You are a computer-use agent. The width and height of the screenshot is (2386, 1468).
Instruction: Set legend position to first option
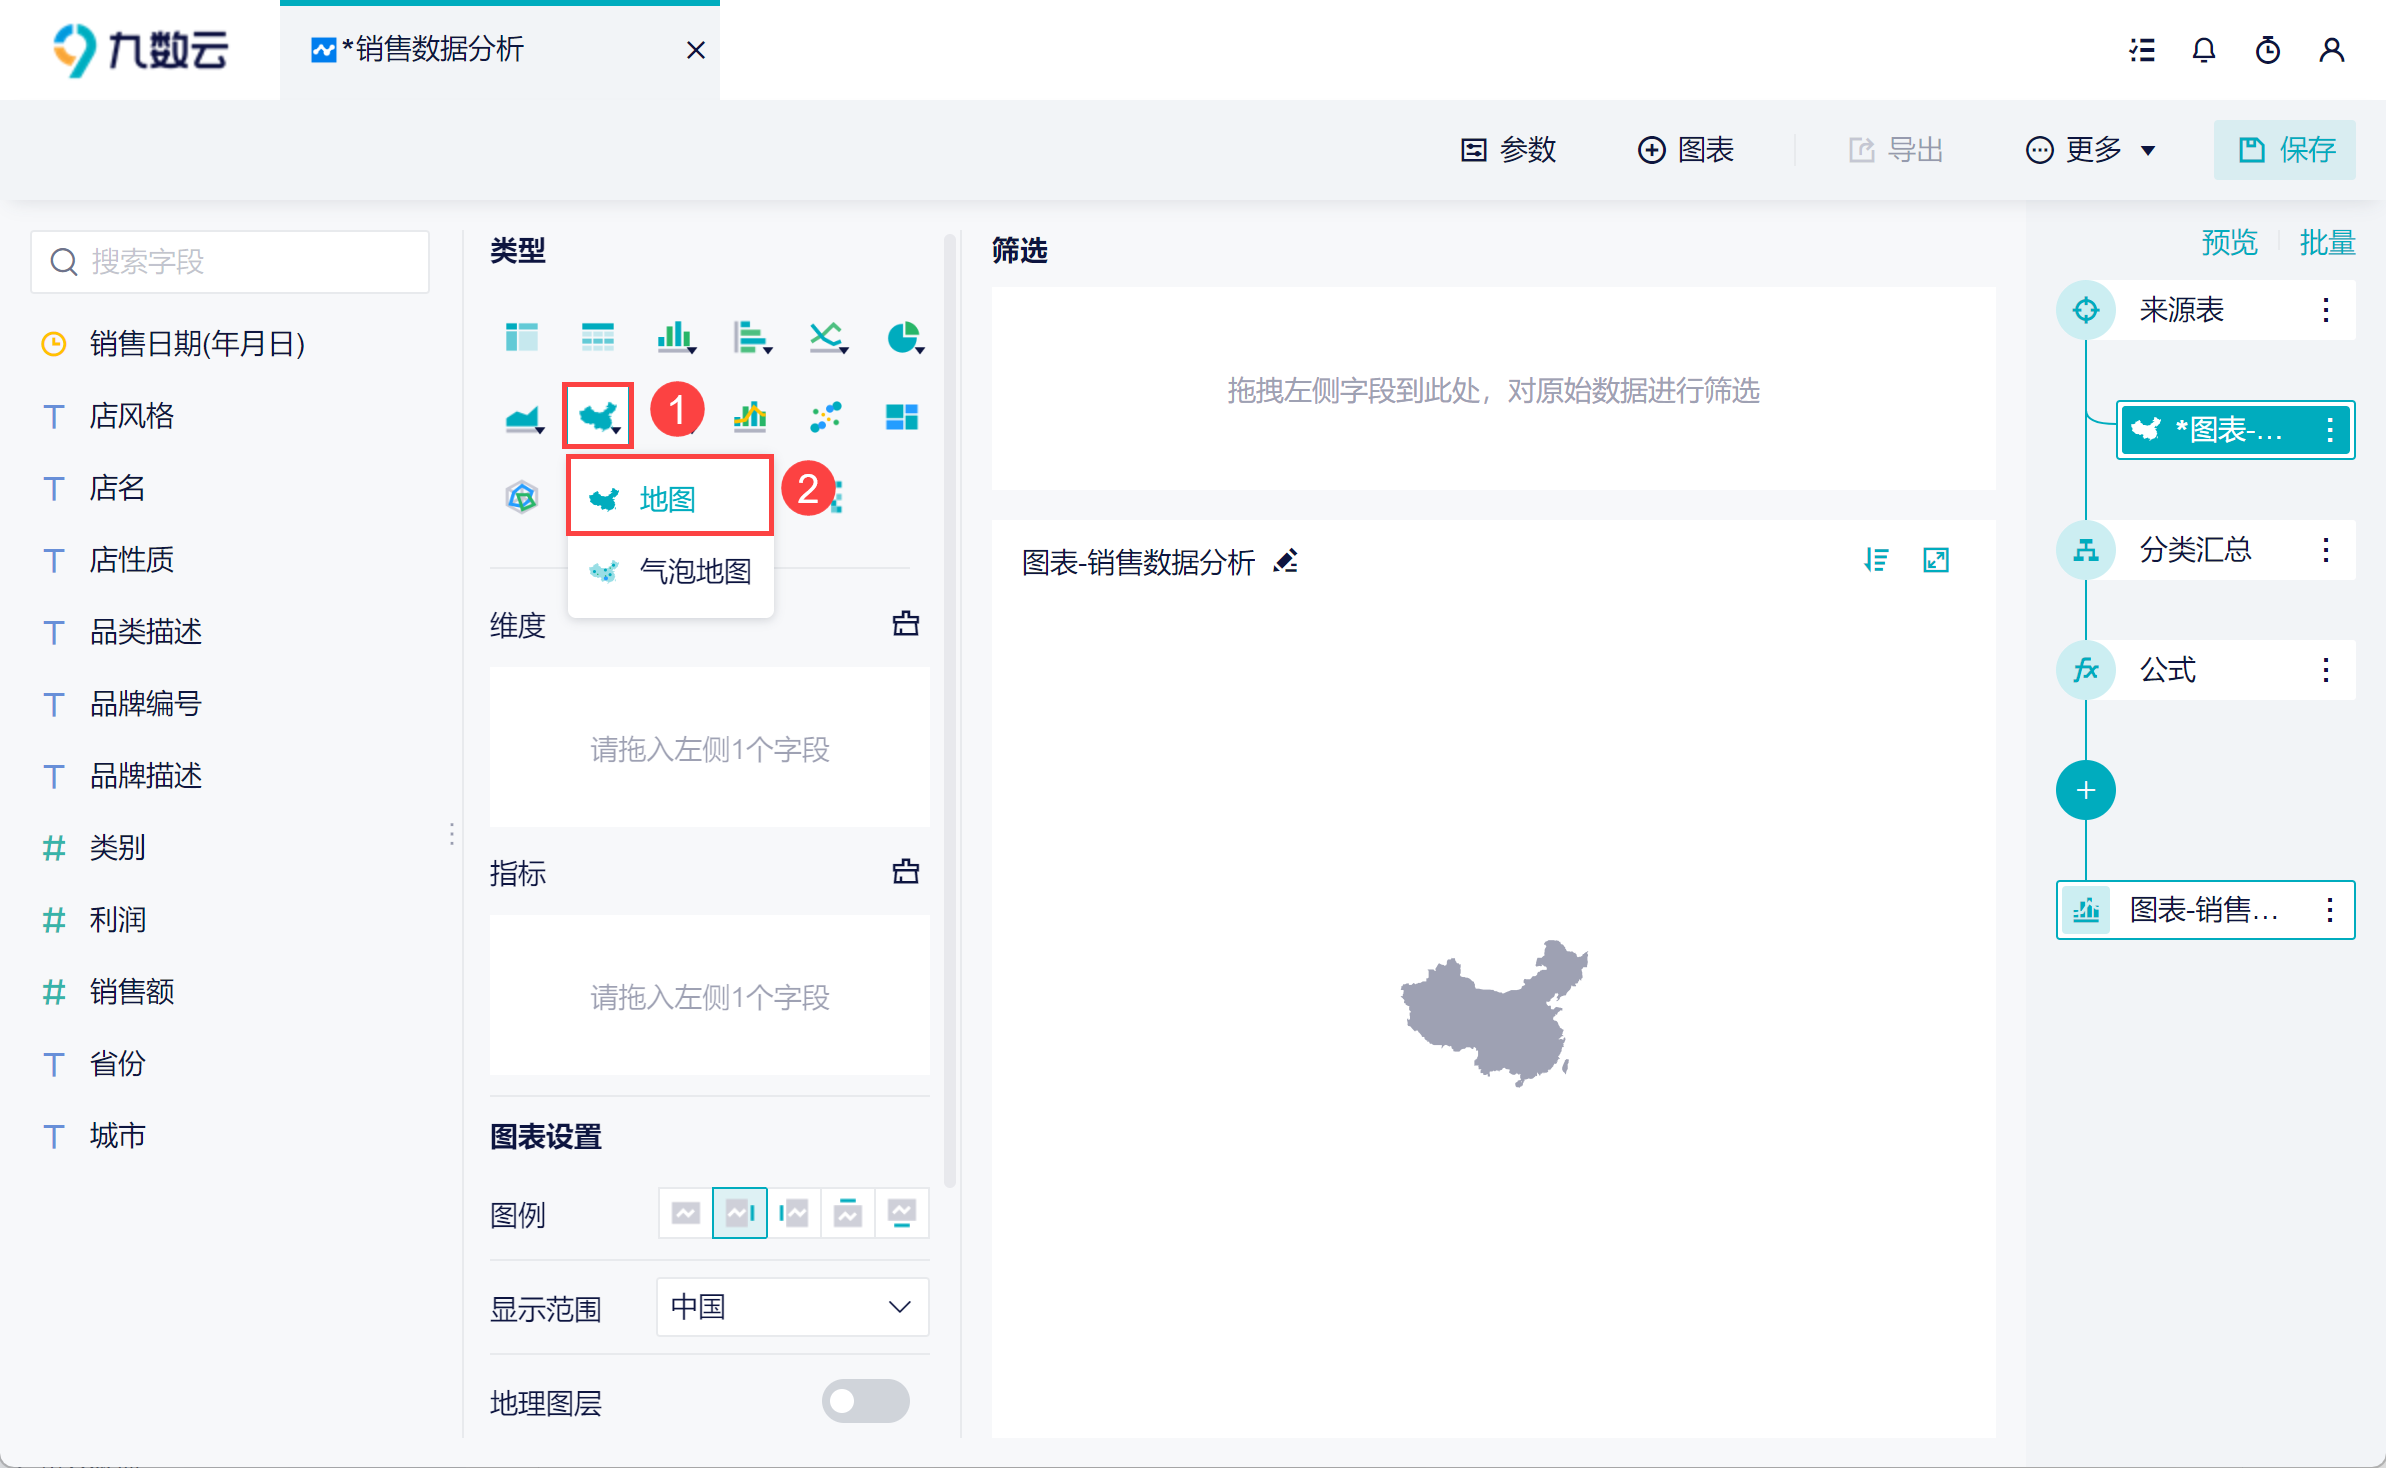[x=686, y=1213]
